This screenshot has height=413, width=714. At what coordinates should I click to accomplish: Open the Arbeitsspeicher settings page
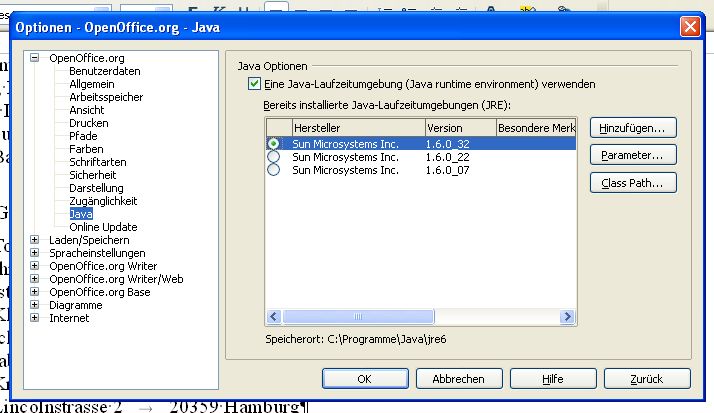pos(106,97)
